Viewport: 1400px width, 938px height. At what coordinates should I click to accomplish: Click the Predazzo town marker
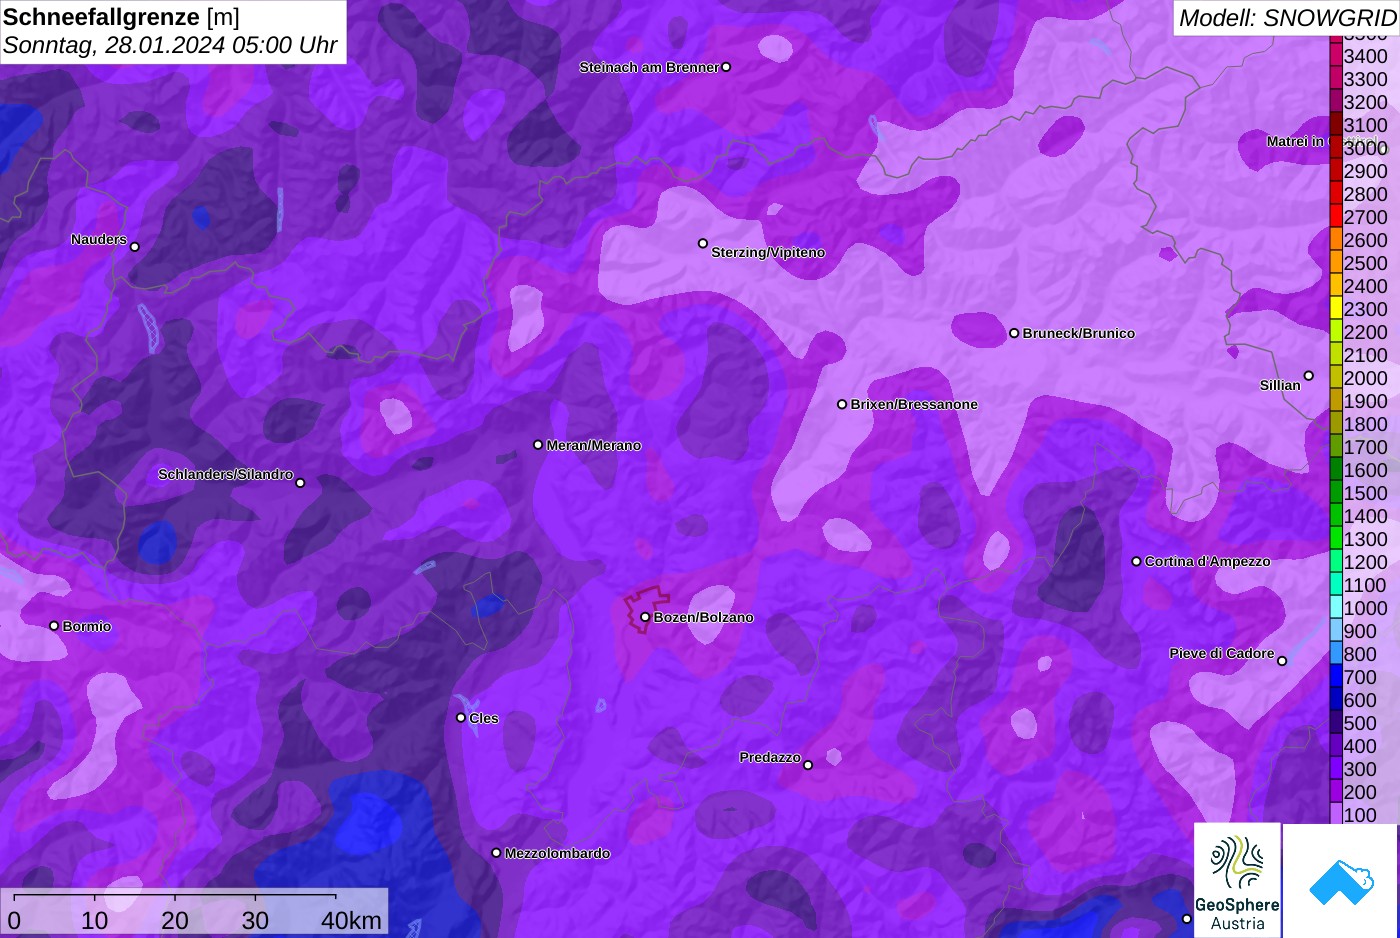pyautogui.click(x=808, y=765)
